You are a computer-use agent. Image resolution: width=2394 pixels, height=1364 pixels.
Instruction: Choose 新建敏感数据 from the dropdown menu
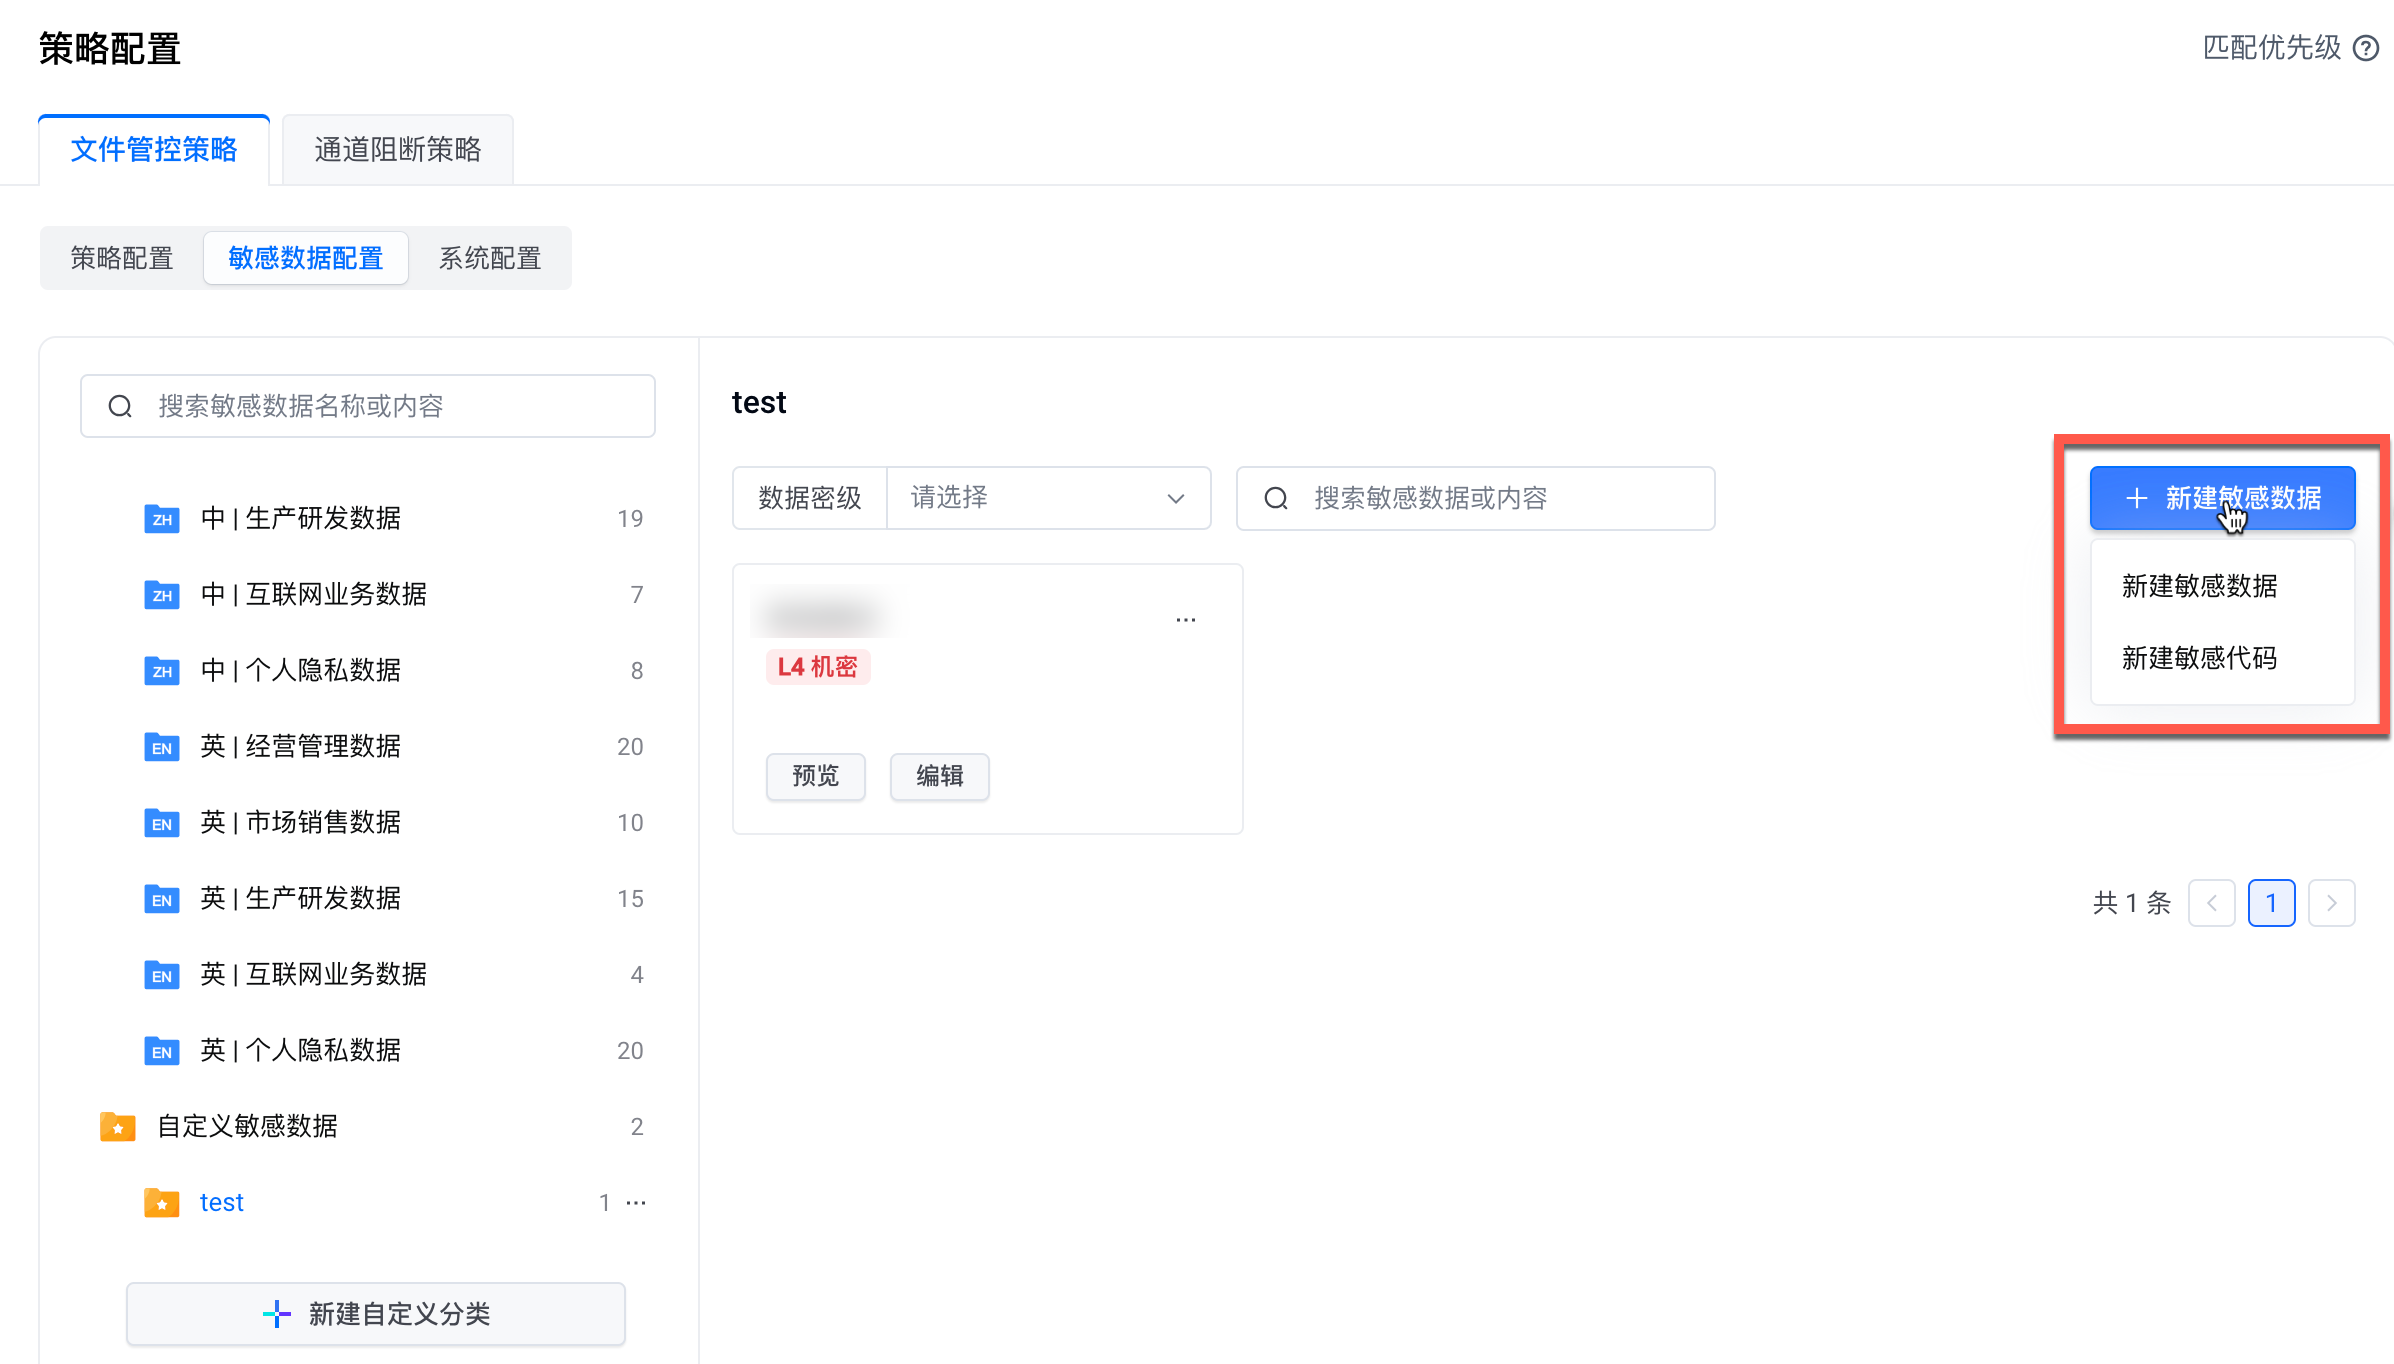2223,586
